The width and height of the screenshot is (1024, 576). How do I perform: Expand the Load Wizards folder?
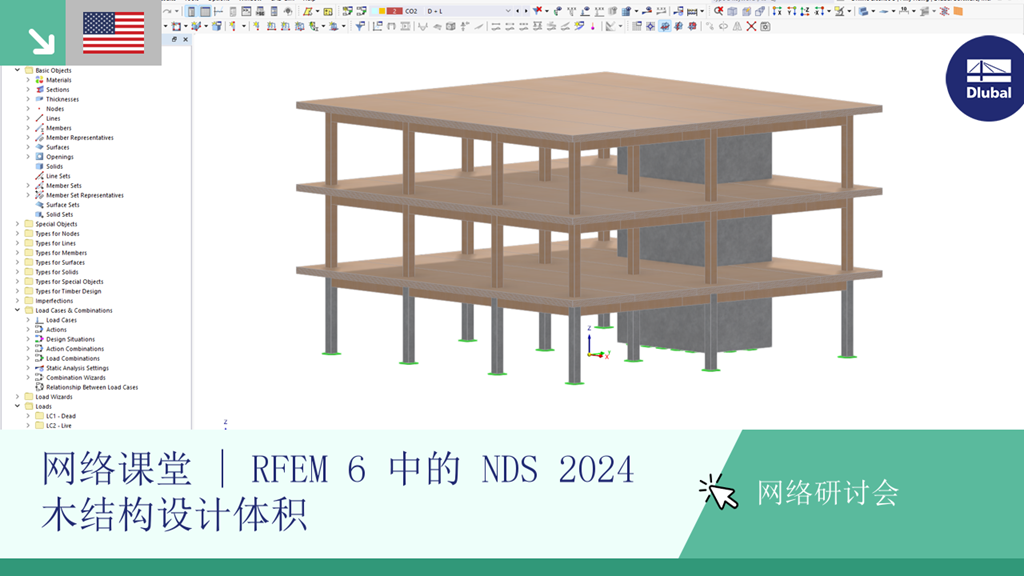[x=18, y=396]
